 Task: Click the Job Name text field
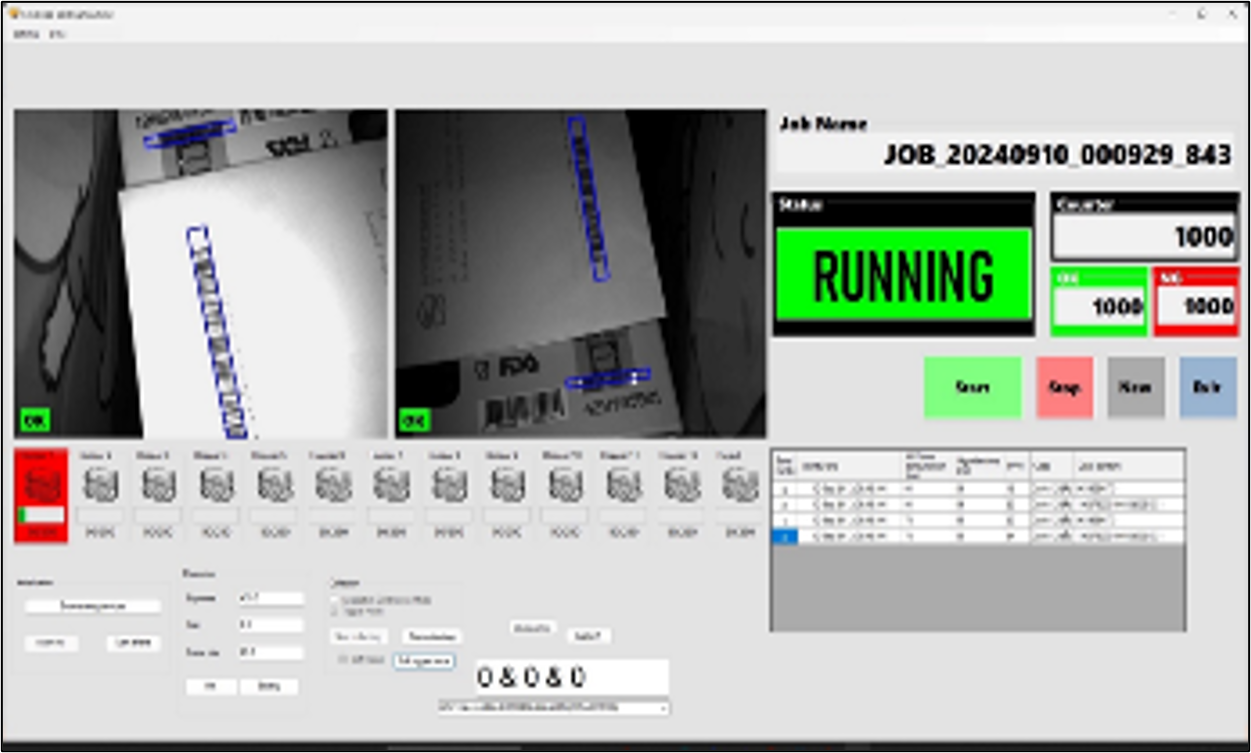tap(1004, 155)
